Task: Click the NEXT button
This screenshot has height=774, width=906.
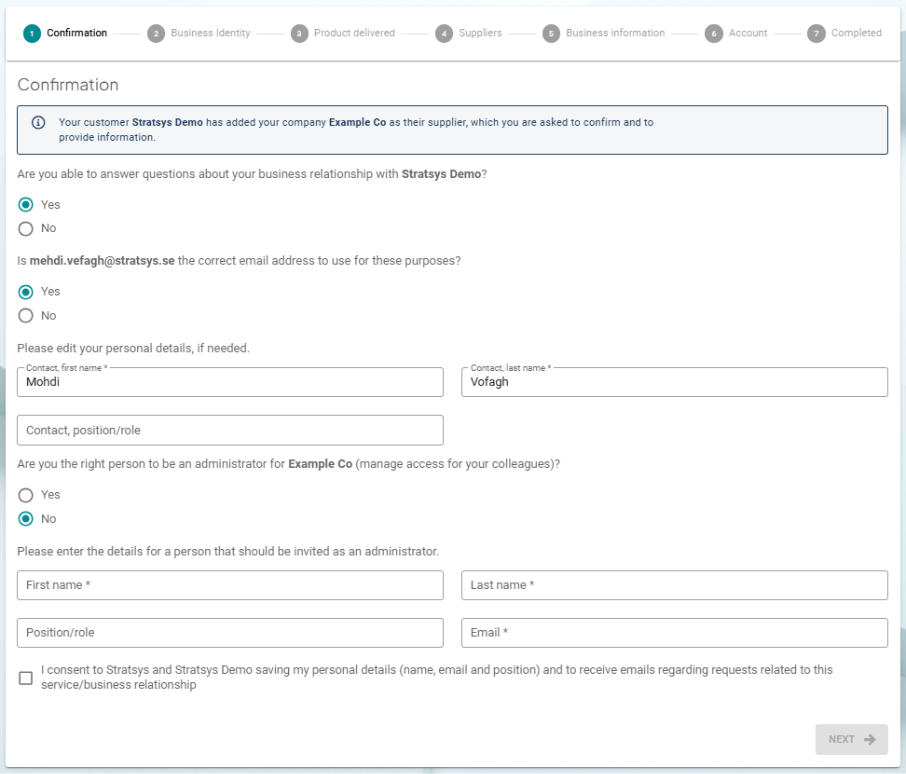Action: click(851, 739)
